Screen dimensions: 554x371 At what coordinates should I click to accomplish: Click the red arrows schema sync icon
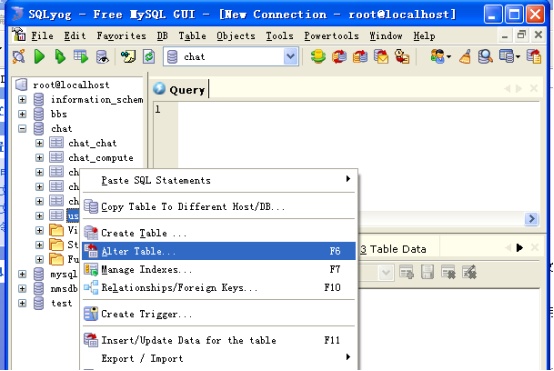click(x=339, y=57)
